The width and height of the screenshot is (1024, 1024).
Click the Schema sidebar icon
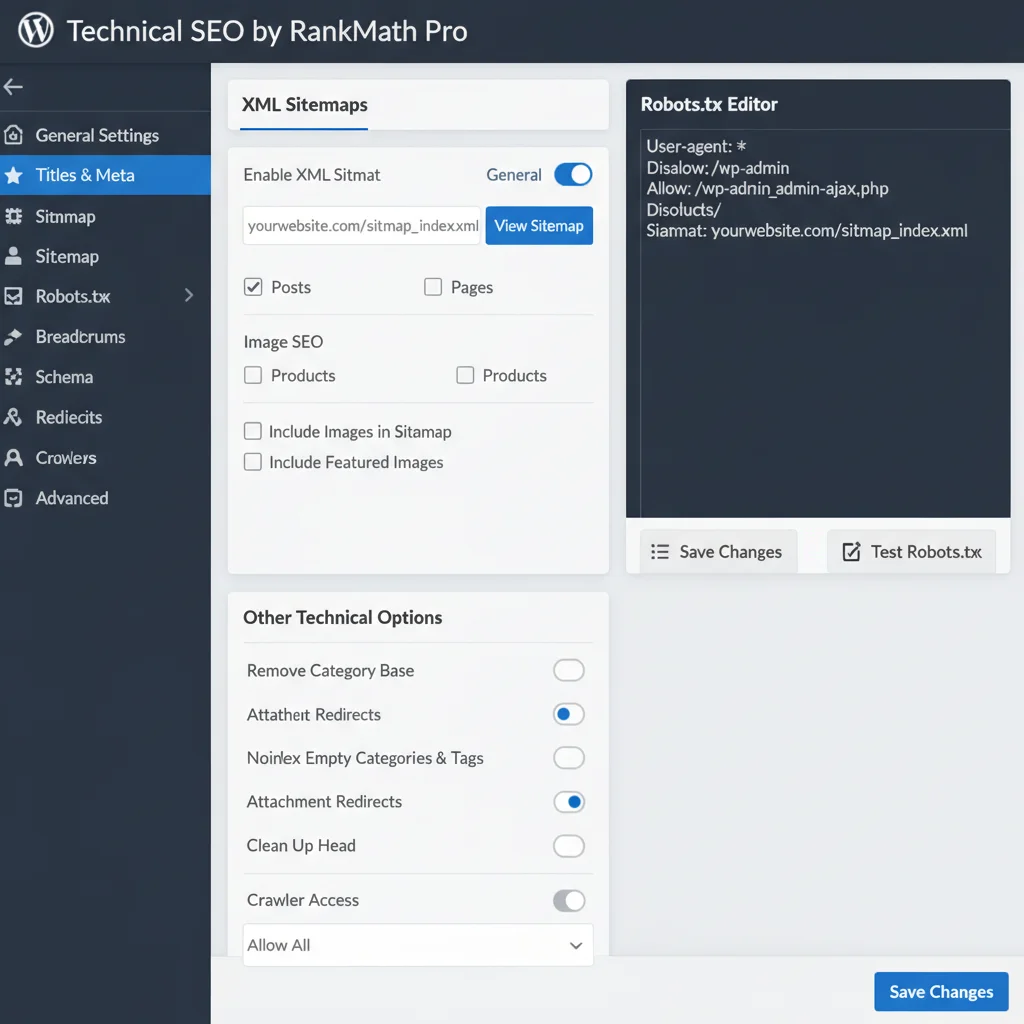coord(14,377)
